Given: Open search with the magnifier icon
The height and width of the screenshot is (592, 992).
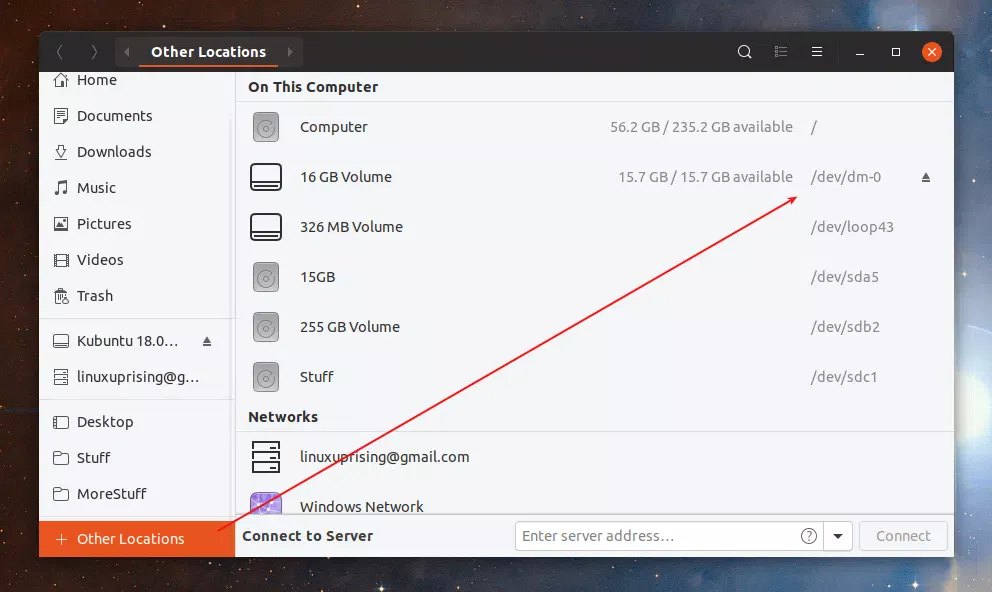Looking at the screenshot, I should (x=745, y=52).
